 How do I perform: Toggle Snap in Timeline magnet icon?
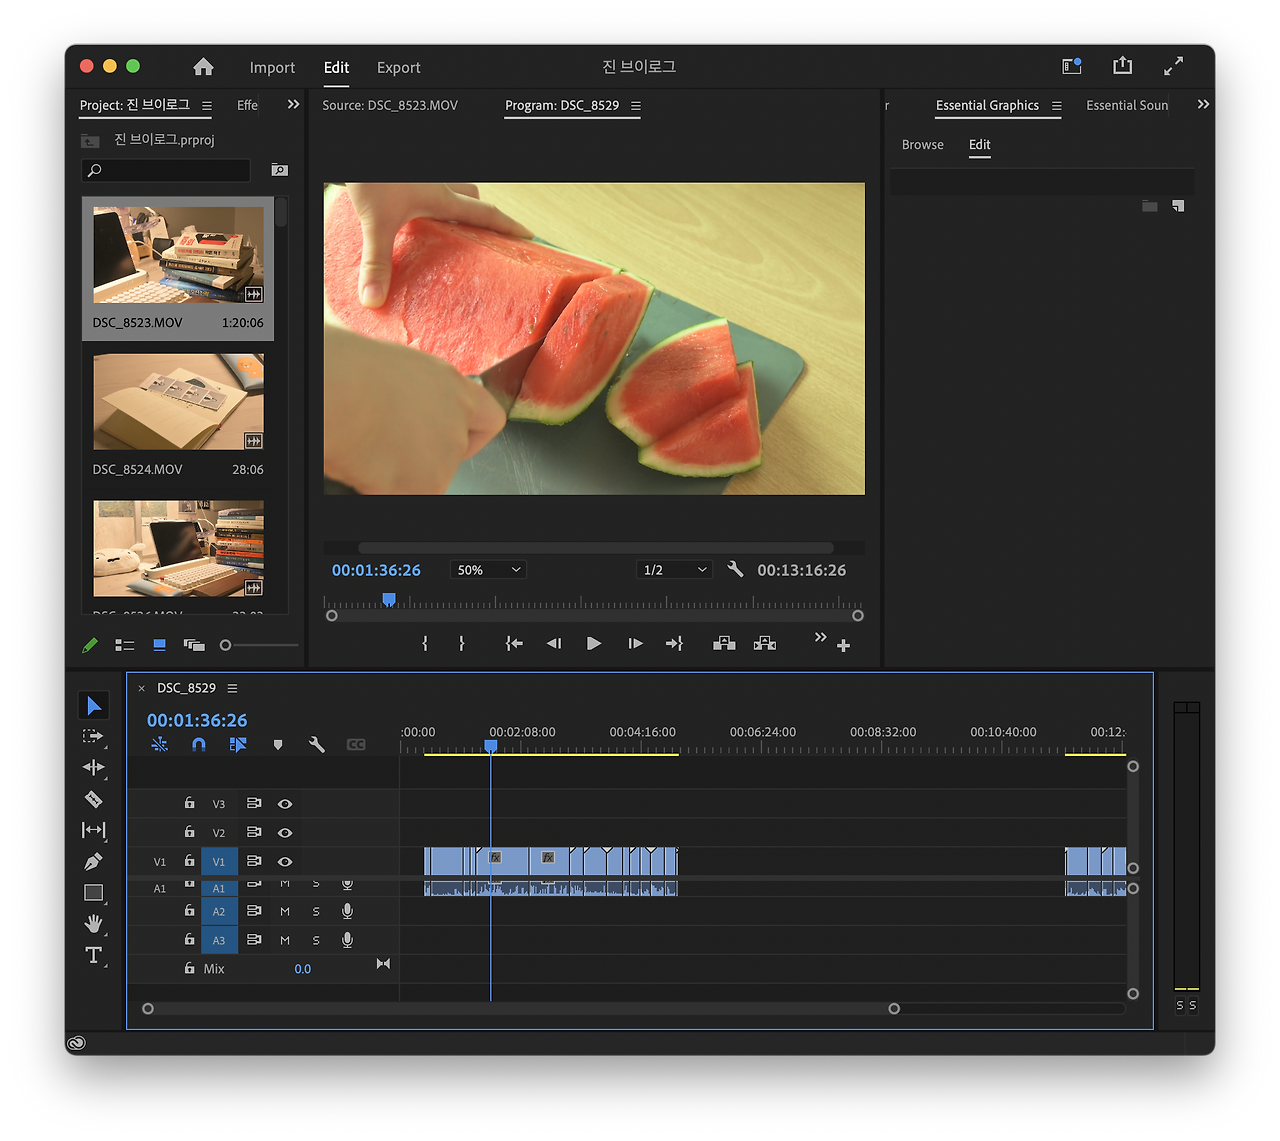point(199,745)
